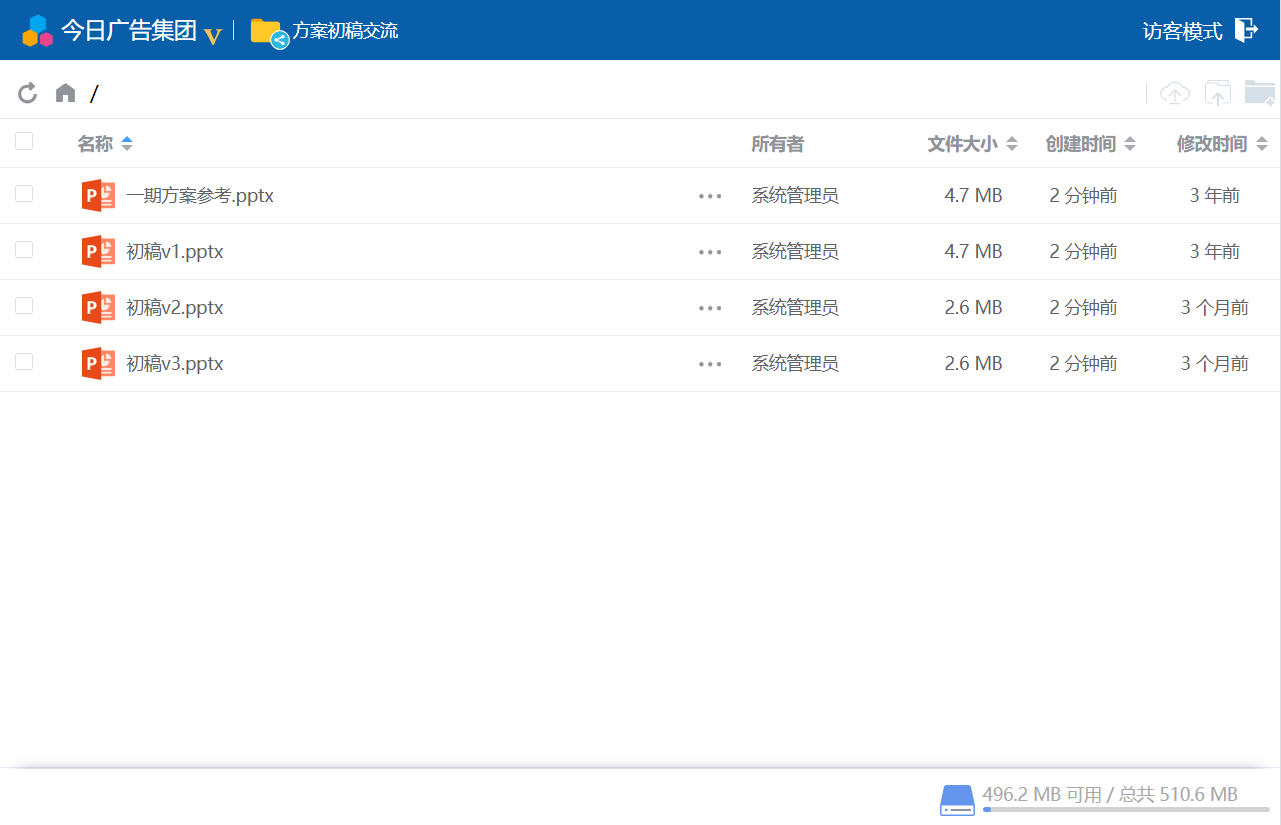Click 3 年前 modified time of 初稿v1.pptx
The height and width of the screenshot is (825, 1281).
(1215, 252)
